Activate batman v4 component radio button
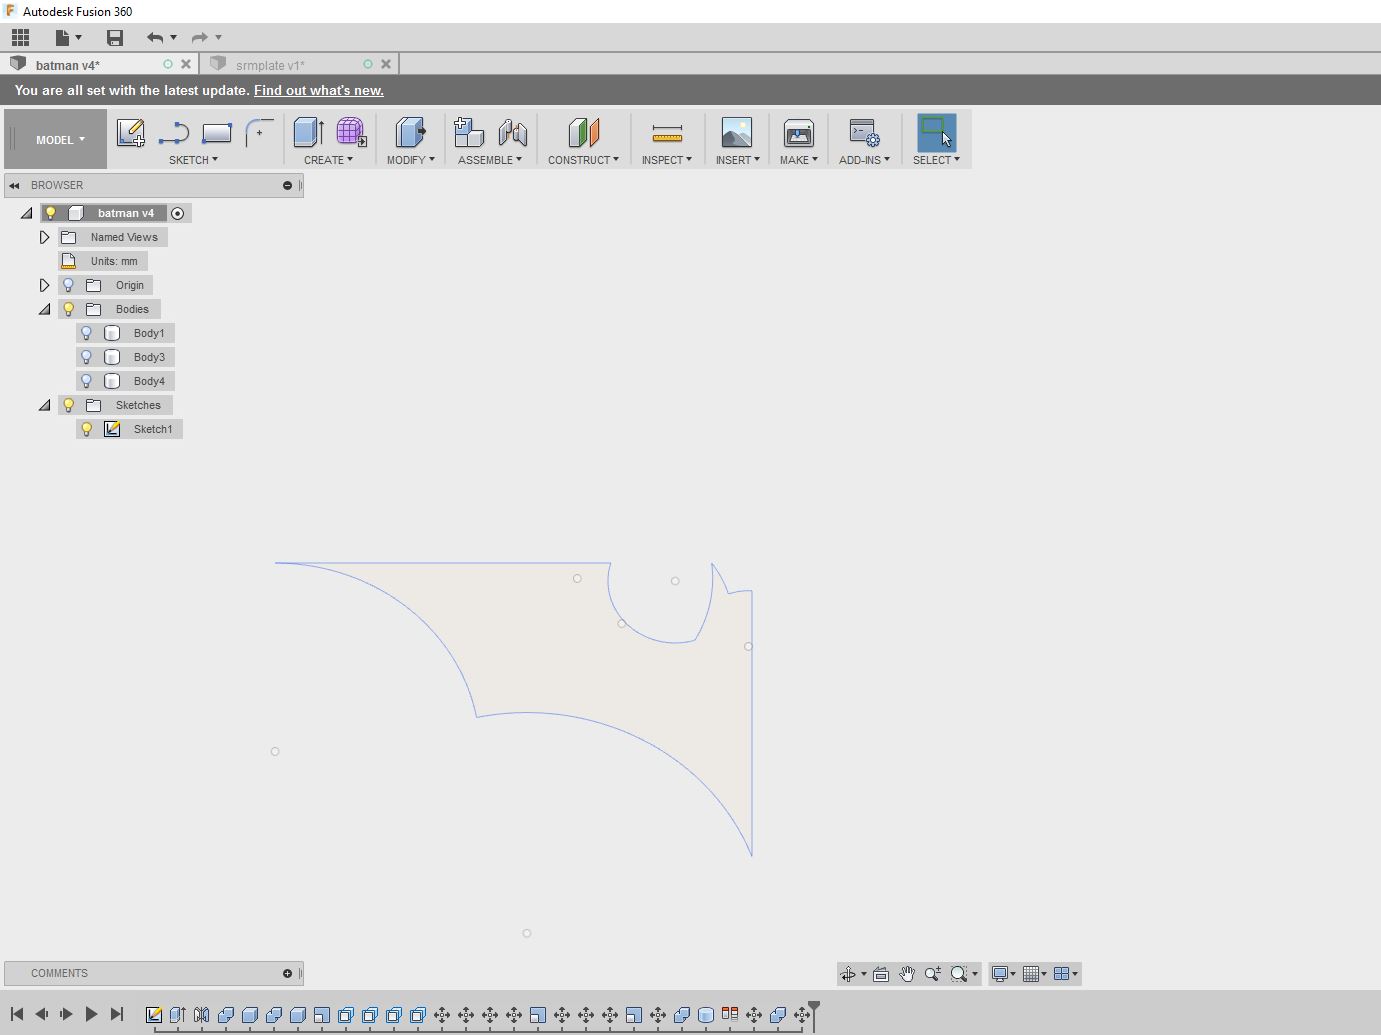This screenshot has height=1035, width=1381. (178, 213)
